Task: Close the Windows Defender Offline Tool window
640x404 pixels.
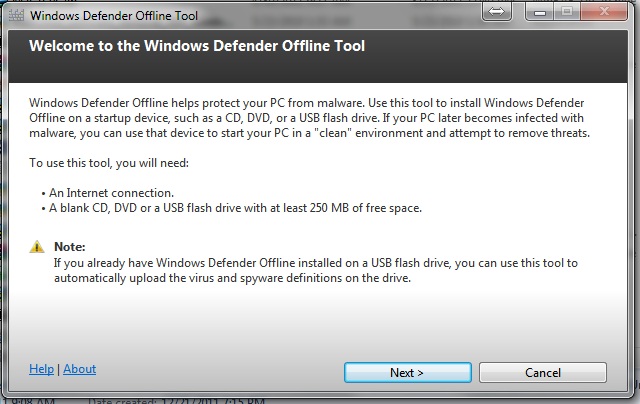Action: [604, 11]
